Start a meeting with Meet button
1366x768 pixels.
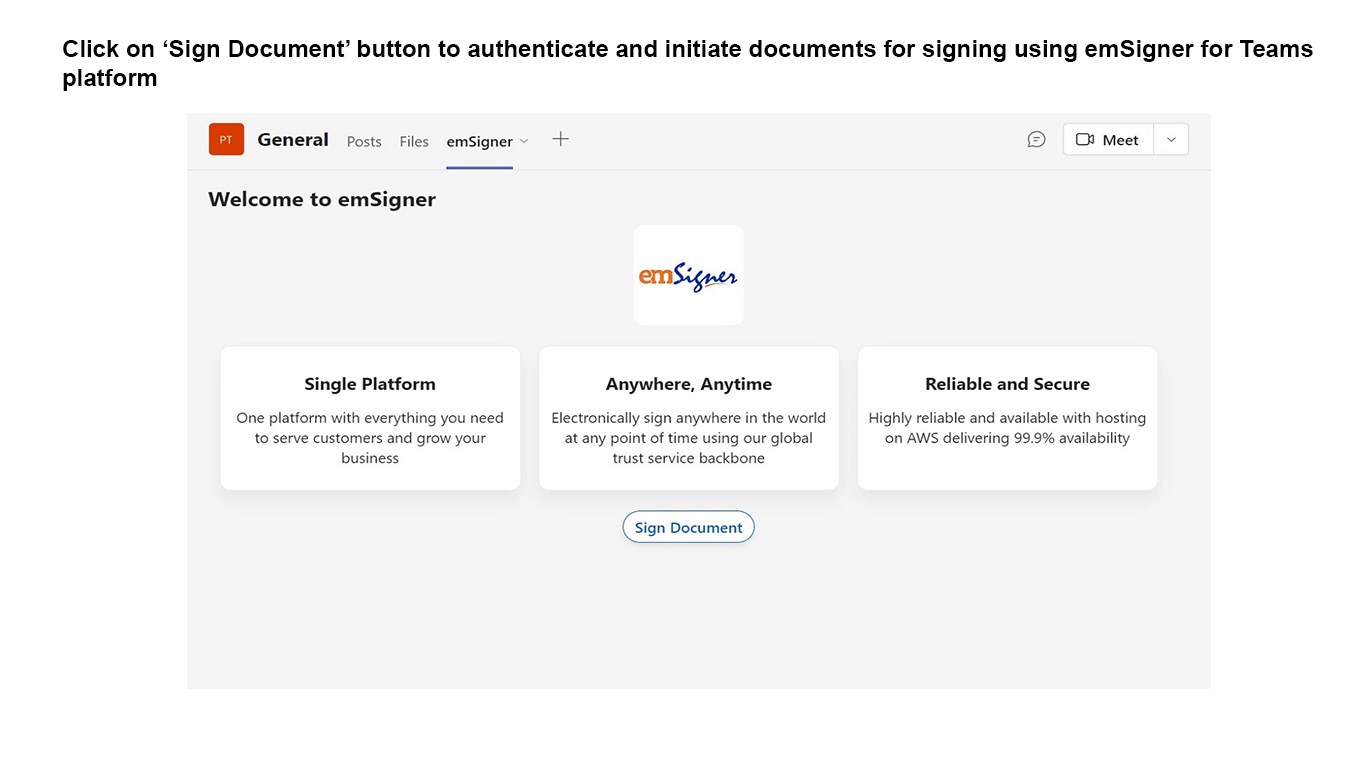click(x=1108, y=139)
